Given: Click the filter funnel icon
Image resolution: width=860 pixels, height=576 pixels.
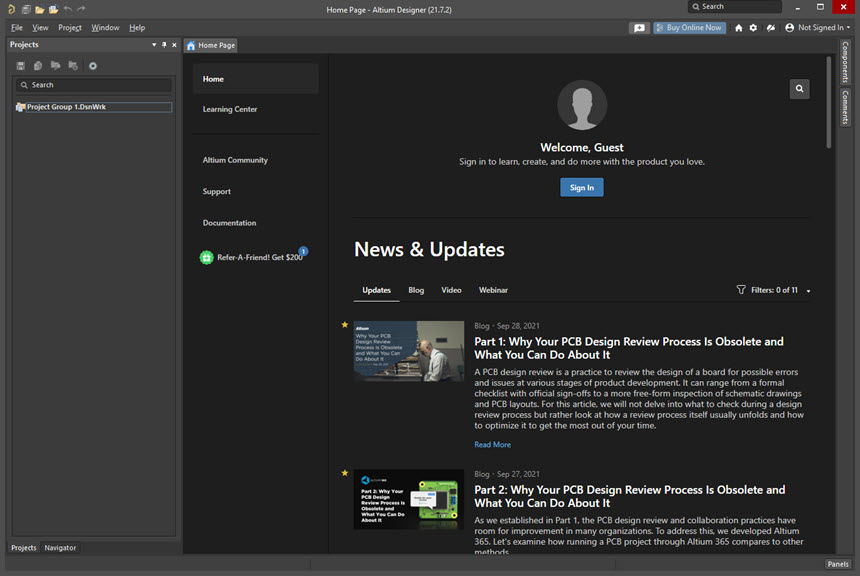Looking at the screenshot, I should tap(741, 290).
